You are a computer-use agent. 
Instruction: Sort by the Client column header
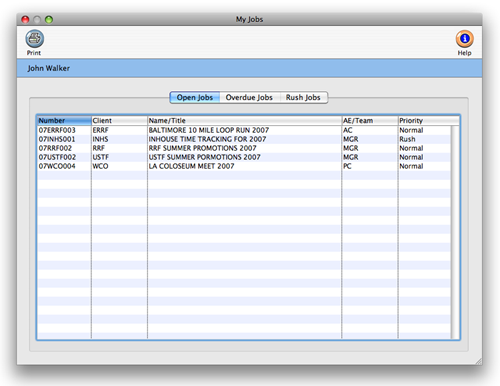[119, 120]
